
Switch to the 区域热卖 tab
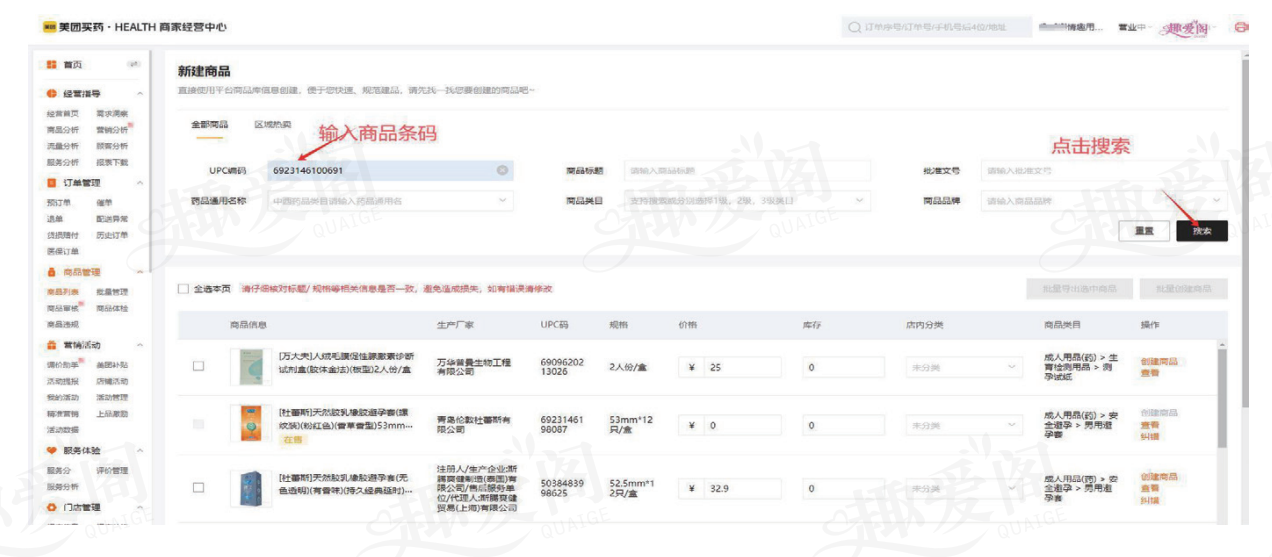[272, 125]
